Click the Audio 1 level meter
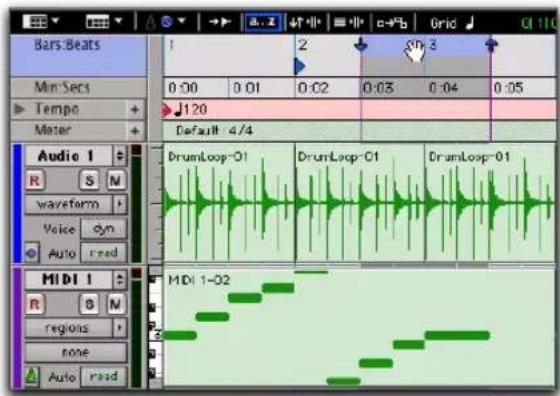Viewport: 560px width, 396px height. pos(136,204)
